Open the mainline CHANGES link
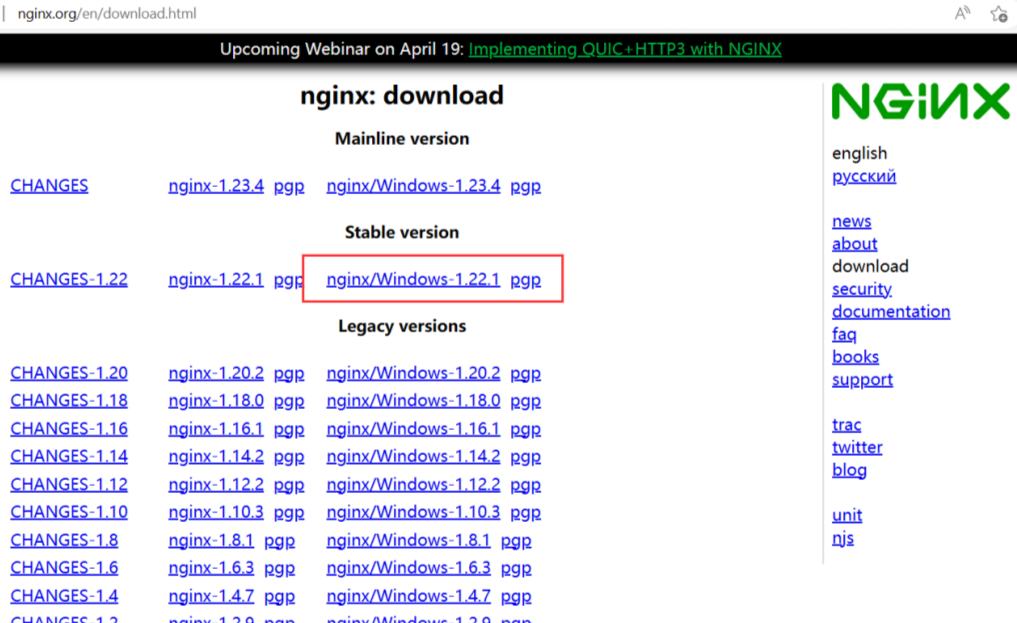Viewport: 1017px width, 623px height. click(x=49, y=185)
